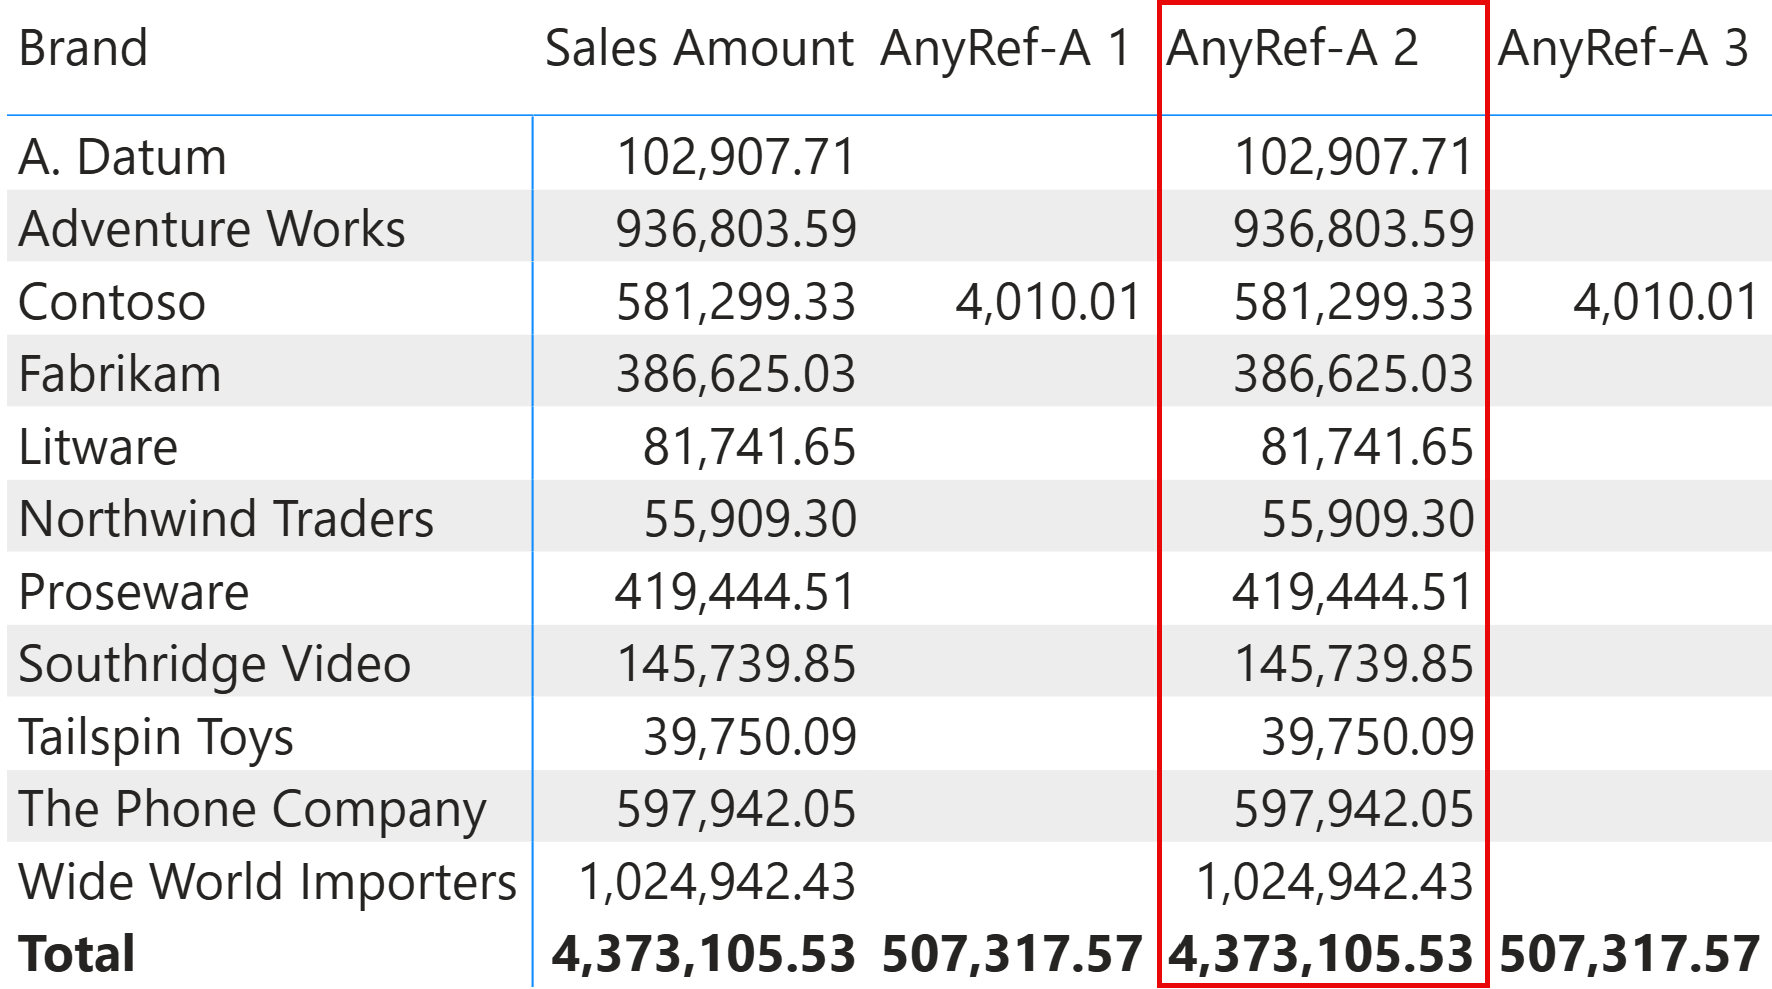1772x989 pixels.
Task: Select the AnyRef-A 1 column header
Action: [x=1005, y=48]
